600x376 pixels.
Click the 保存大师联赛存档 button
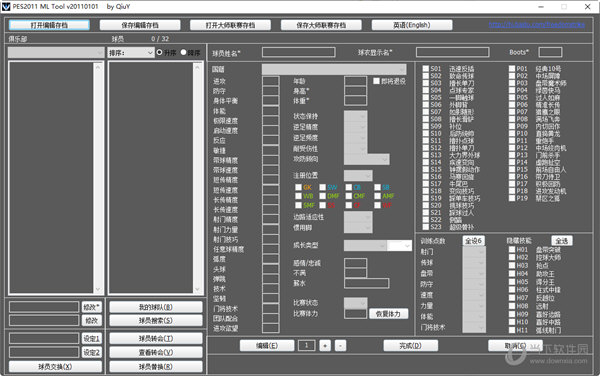321,25
